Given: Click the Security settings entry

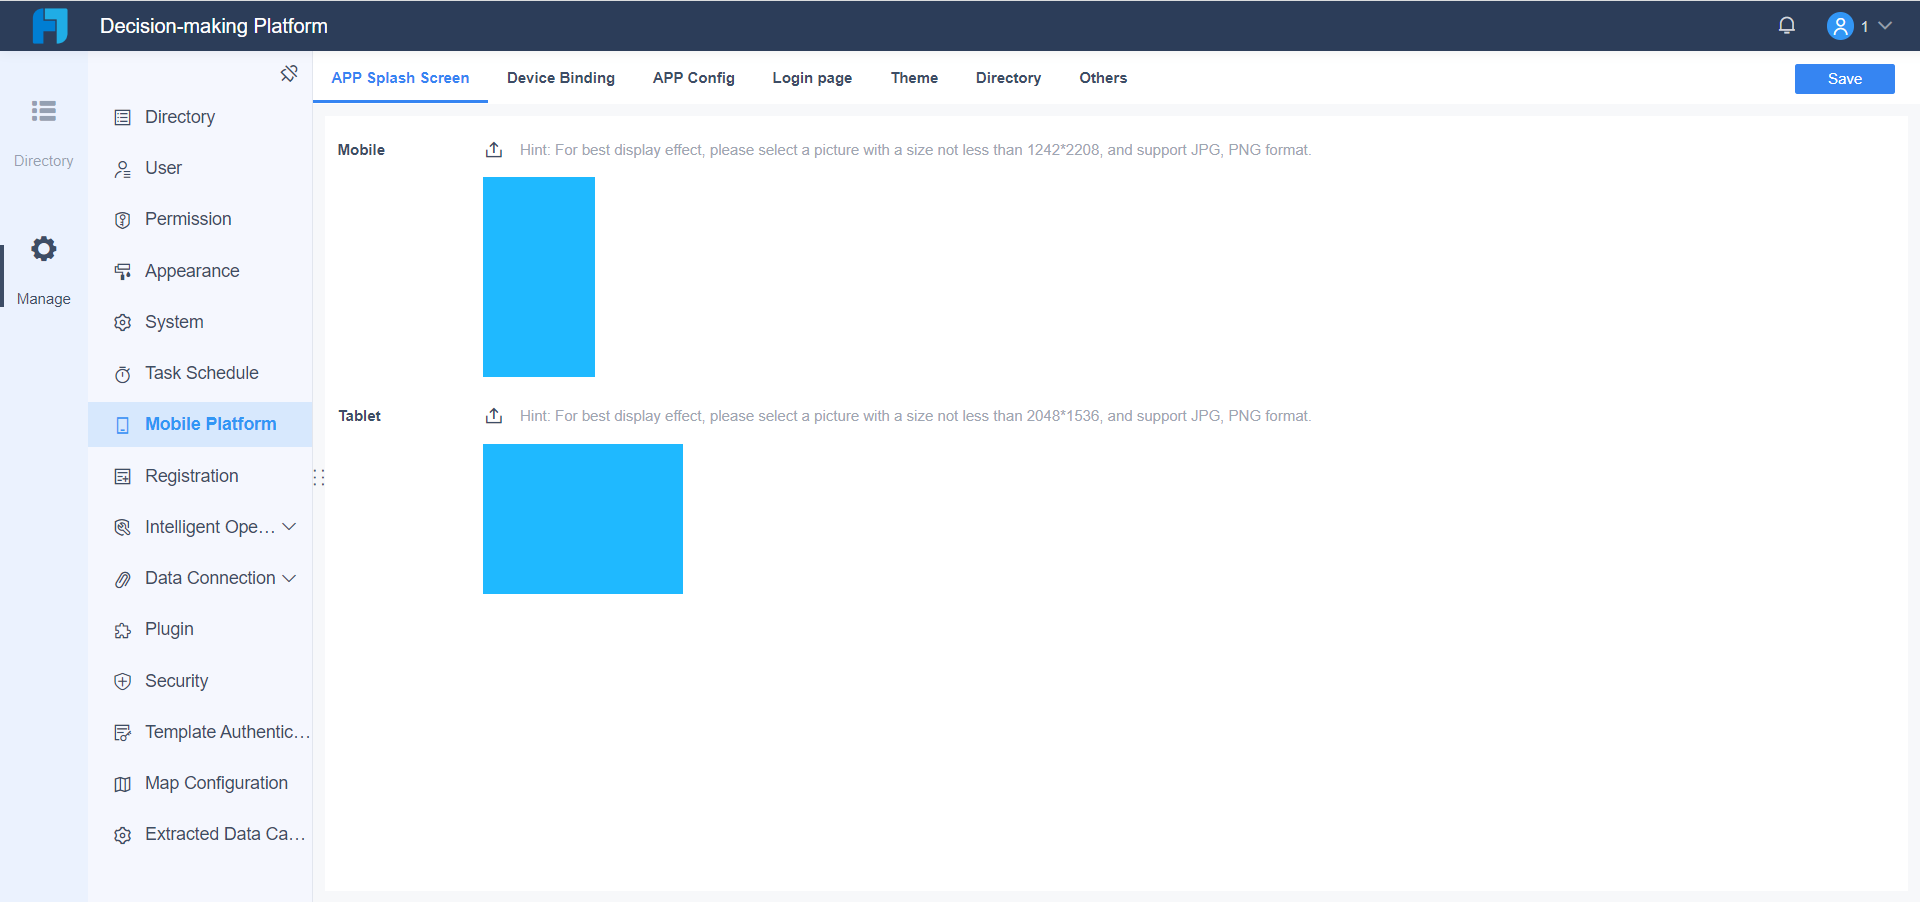Looking at the screenshot, I should pyautogui.click(x=176, y=680).
